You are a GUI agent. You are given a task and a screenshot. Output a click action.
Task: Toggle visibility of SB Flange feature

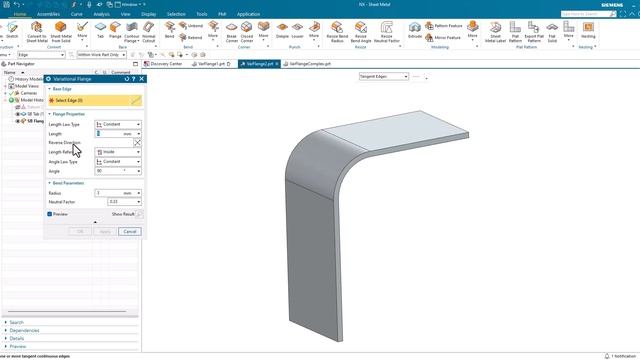point(18,121)
